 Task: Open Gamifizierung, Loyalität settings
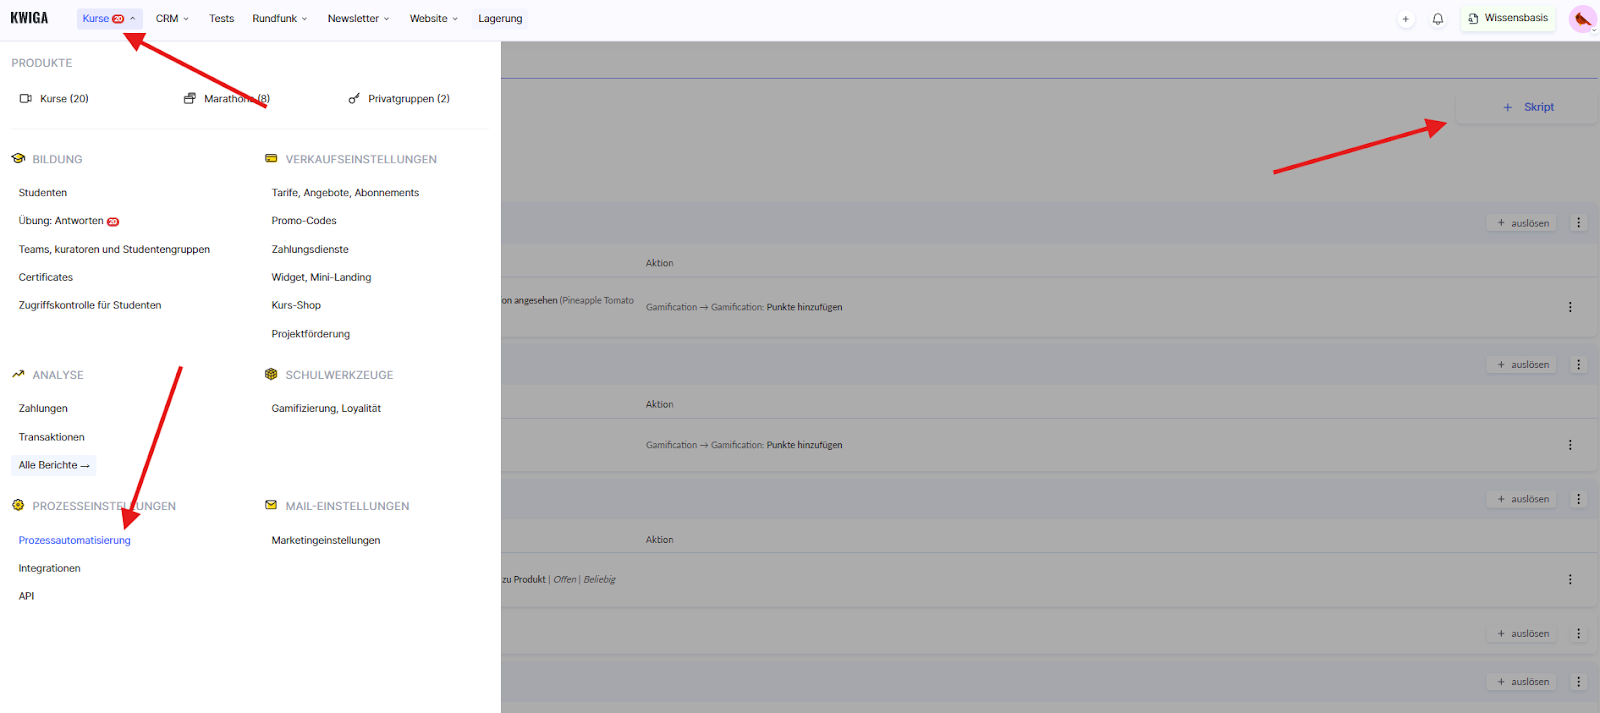326,408
